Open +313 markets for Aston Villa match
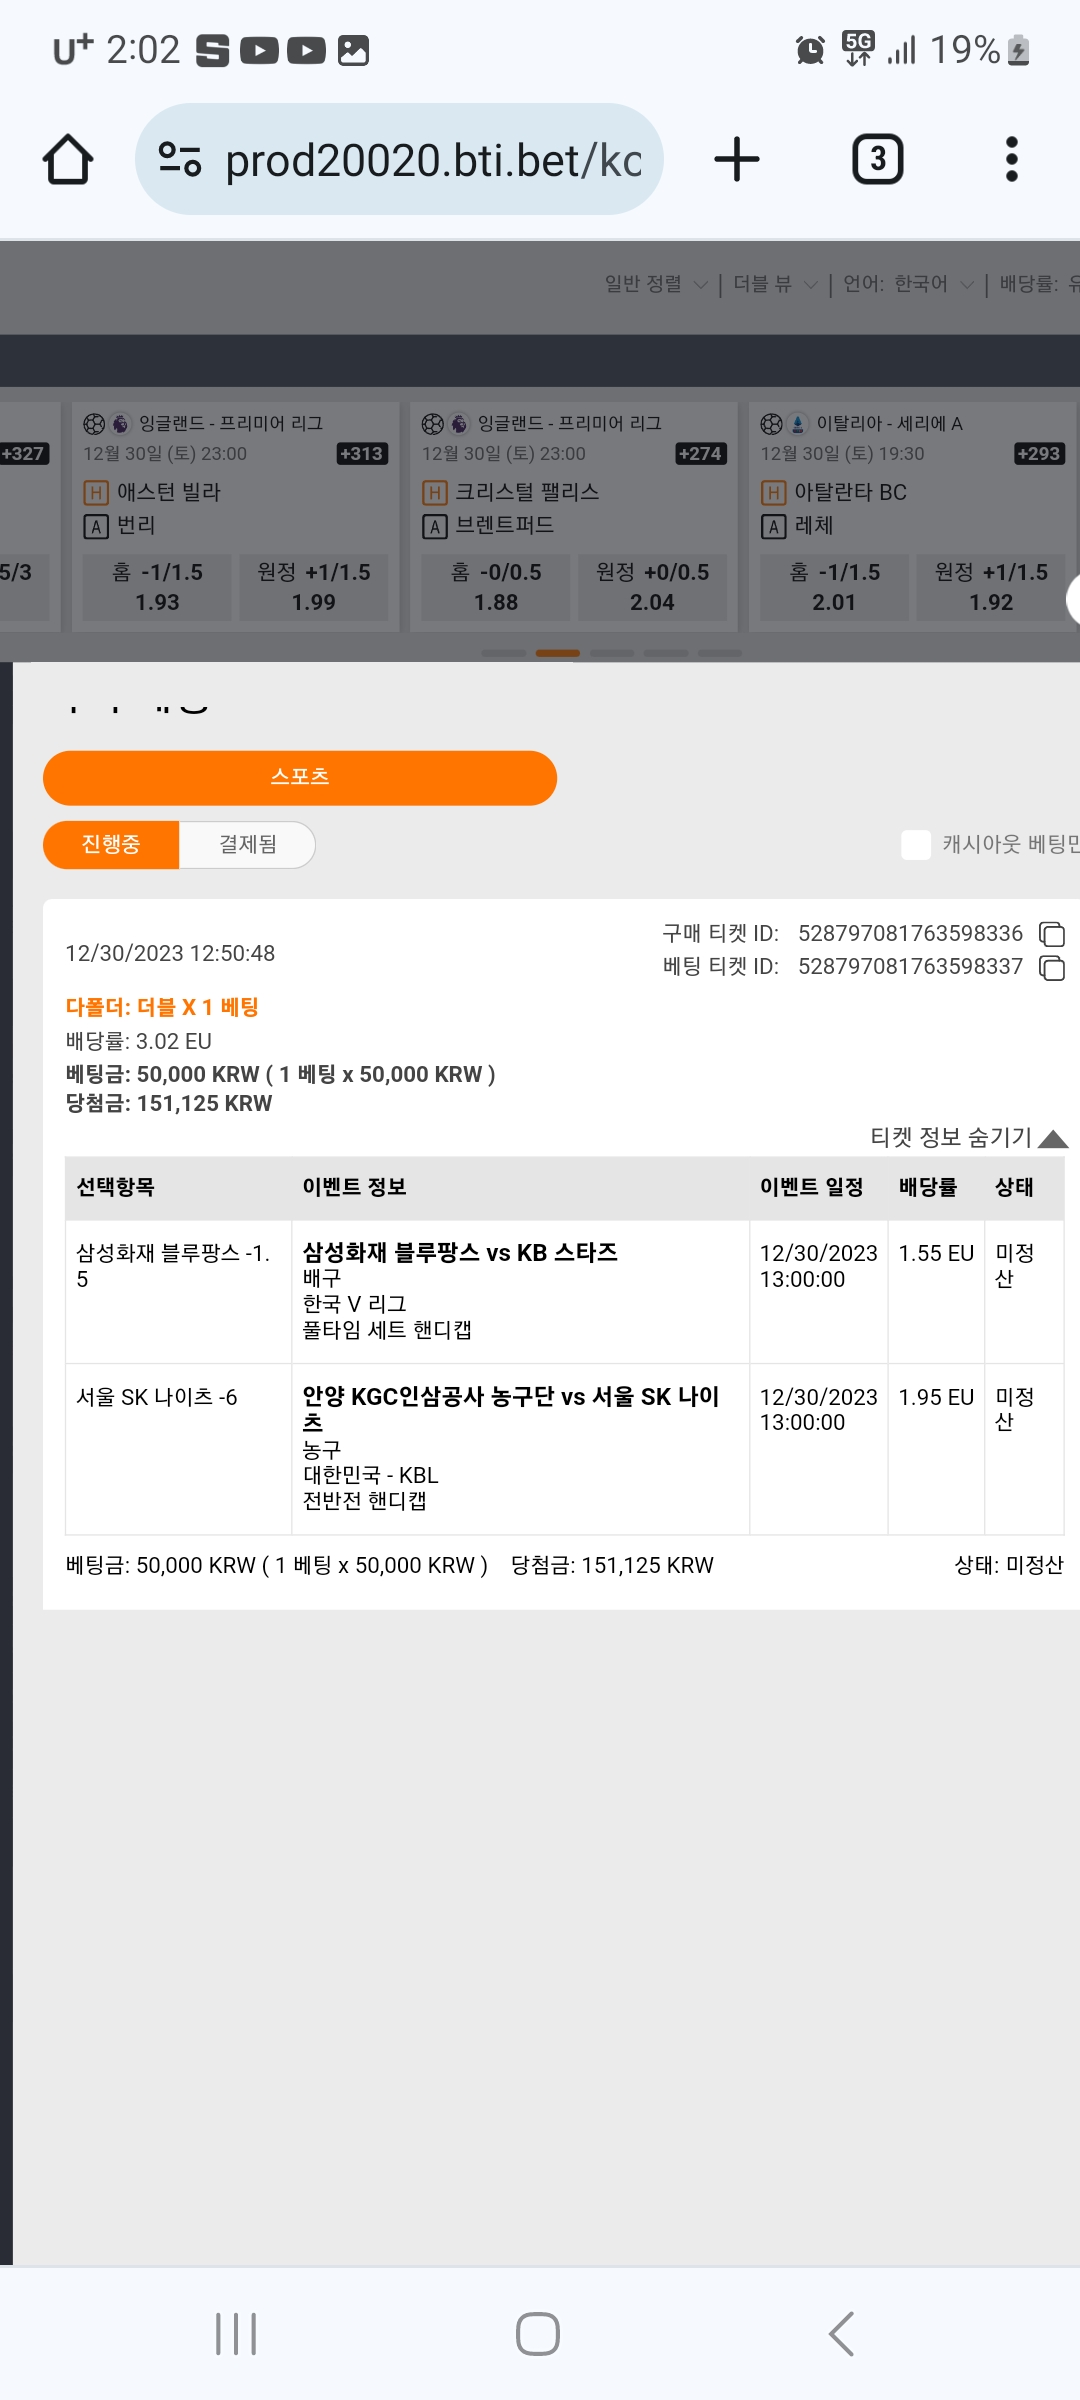 point(362,454)
